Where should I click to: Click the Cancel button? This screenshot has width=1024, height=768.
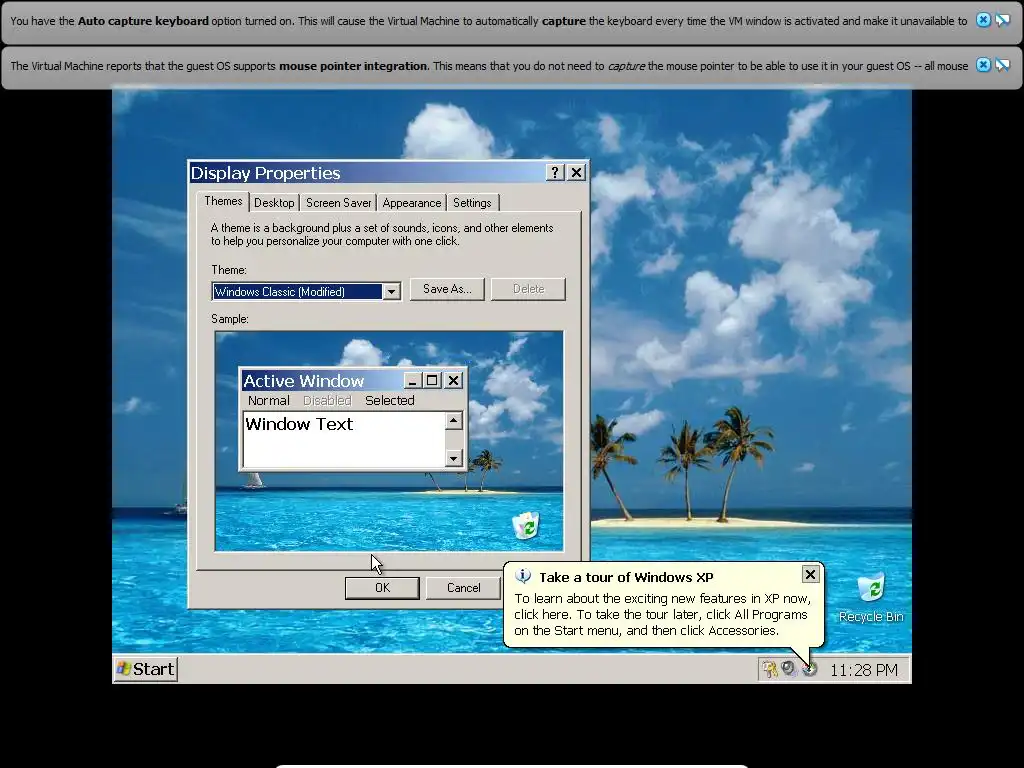pos(464,588)
